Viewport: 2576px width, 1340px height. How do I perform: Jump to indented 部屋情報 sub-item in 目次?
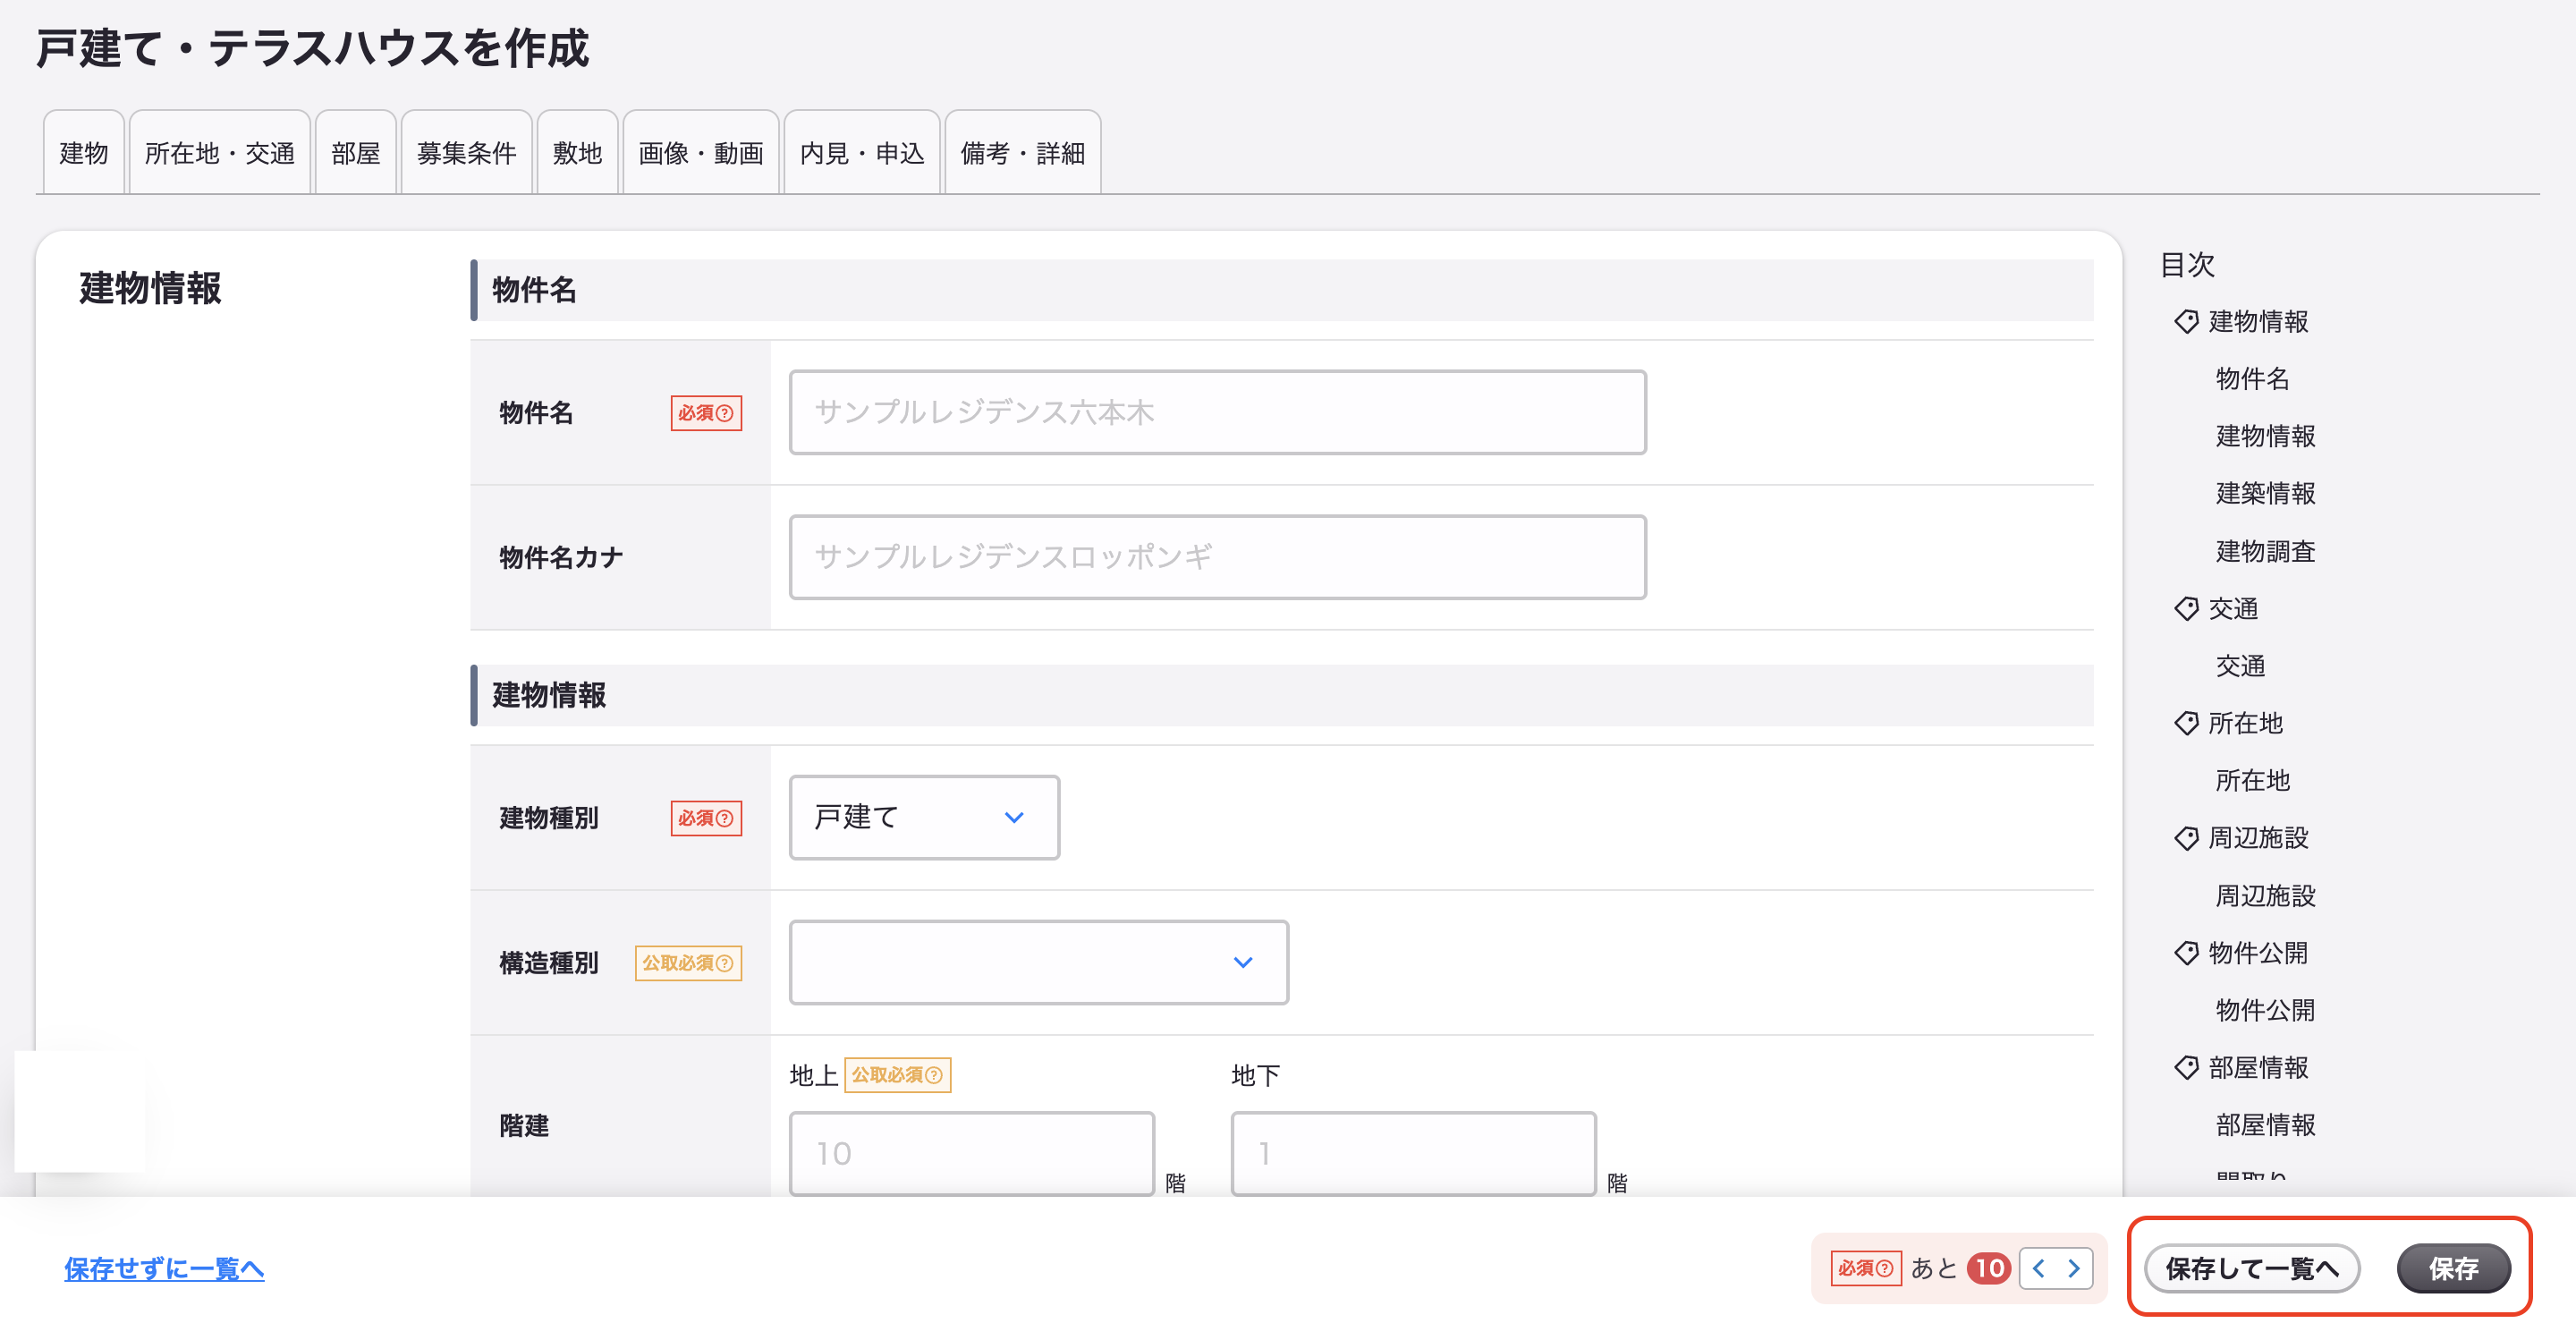pyautogui.click(x=2265, y=1125)
